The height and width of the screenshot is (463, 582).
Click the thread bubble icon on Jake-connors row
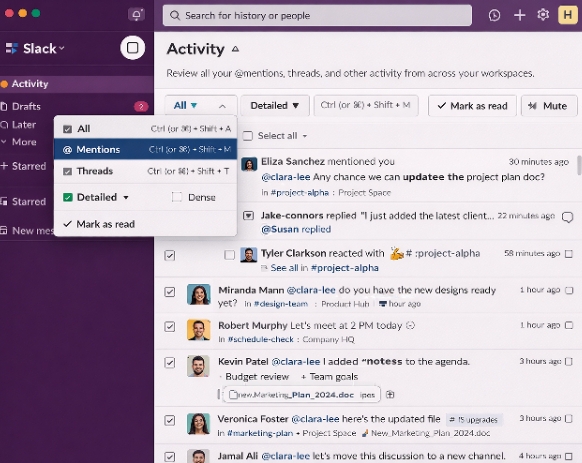coord(568,217)
